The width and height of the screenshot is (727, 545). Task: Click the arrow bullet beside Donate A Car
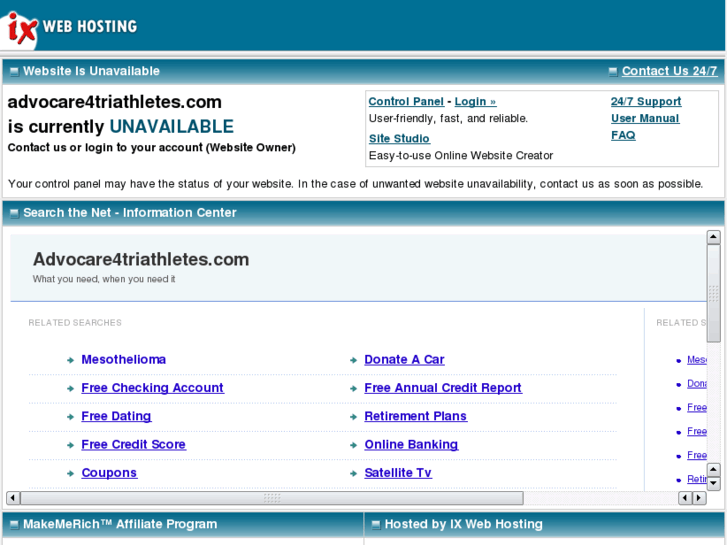click(x=353, y=360)
